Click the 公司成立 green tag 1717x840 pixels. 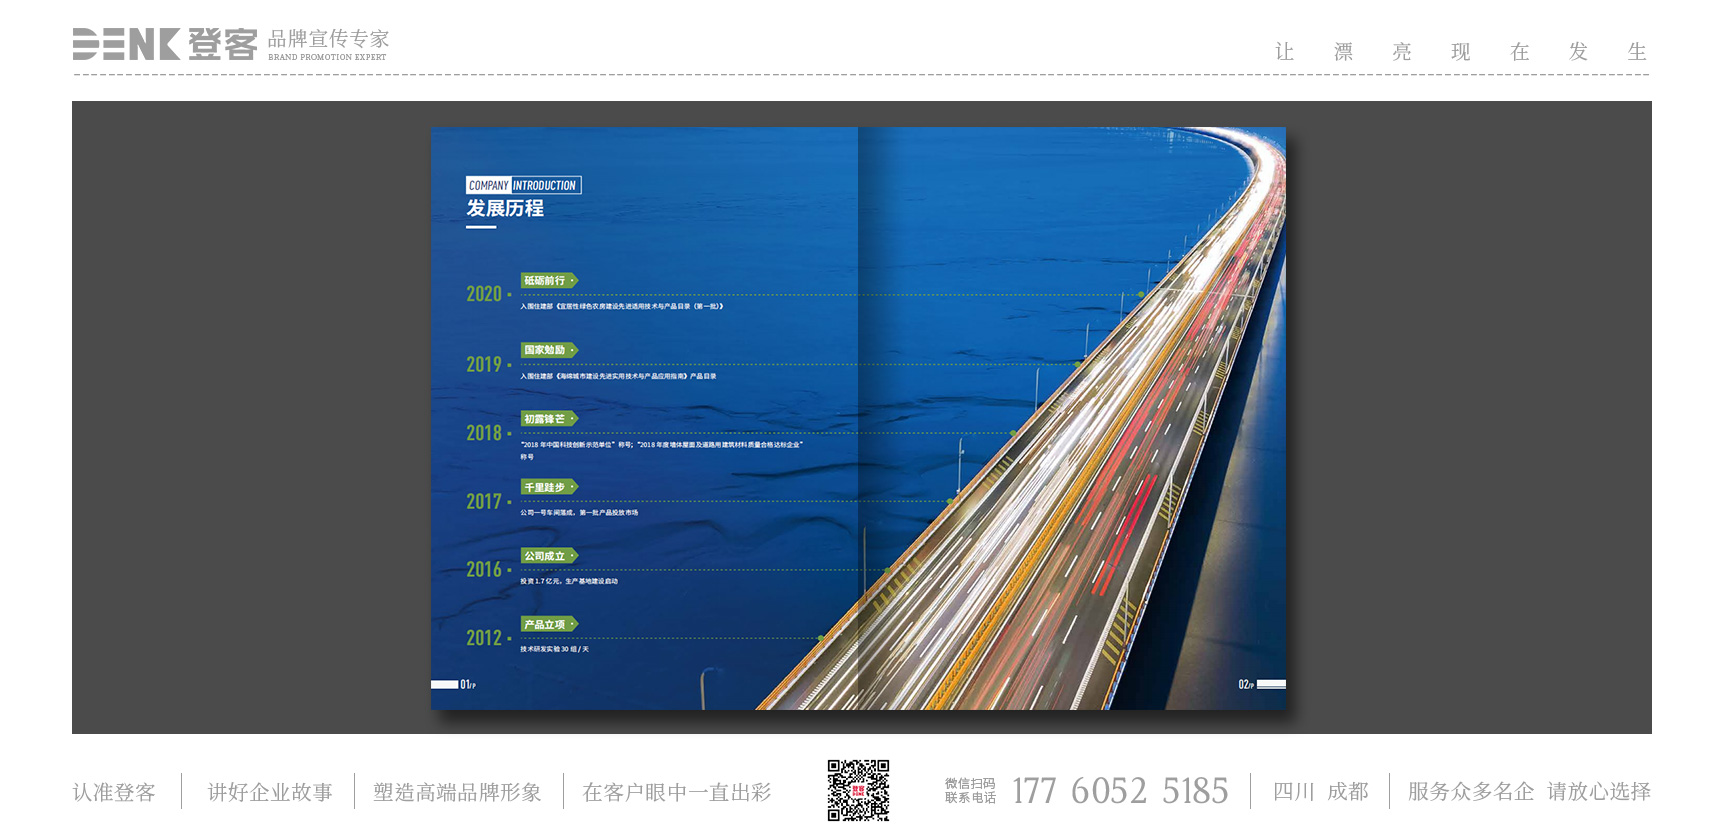tap(548, 556)
